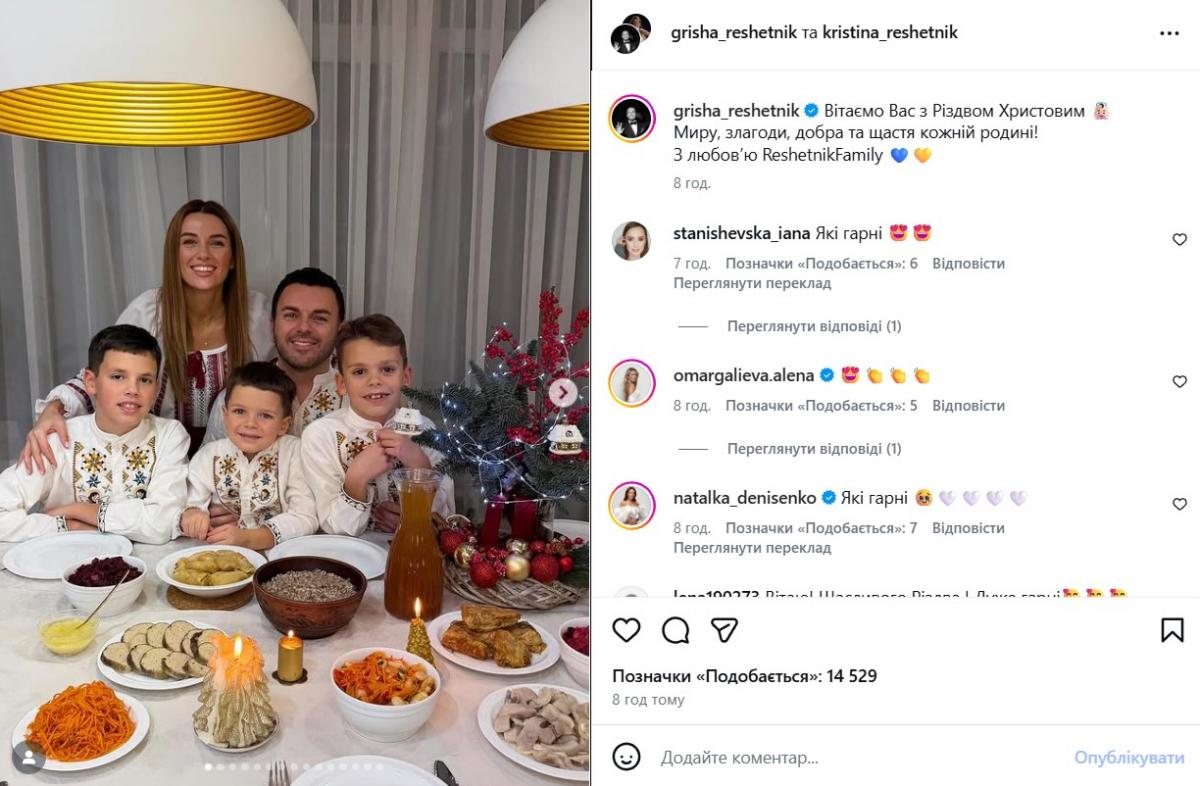Viewport: 1200px width, 786px height.
Task: Reply to the natalka_denisenko comment
Action: (968, 528)
